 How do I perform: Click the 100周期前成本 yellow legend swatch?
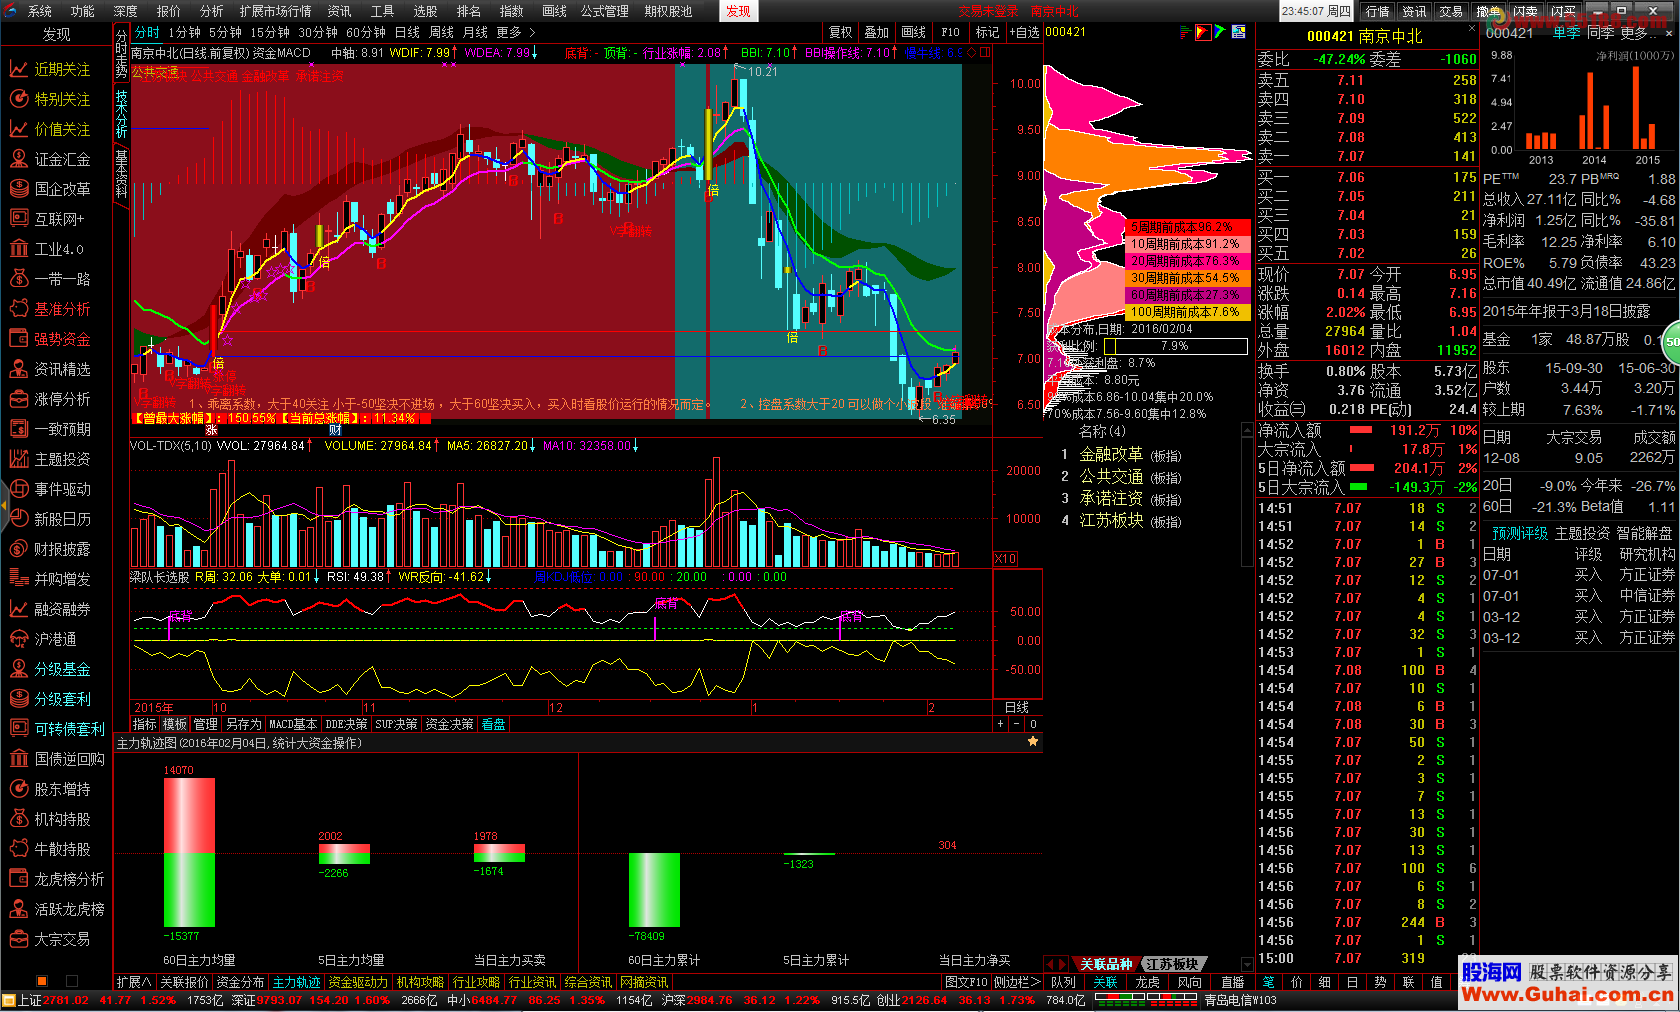pyautogui.click(x=1186, y=312)
